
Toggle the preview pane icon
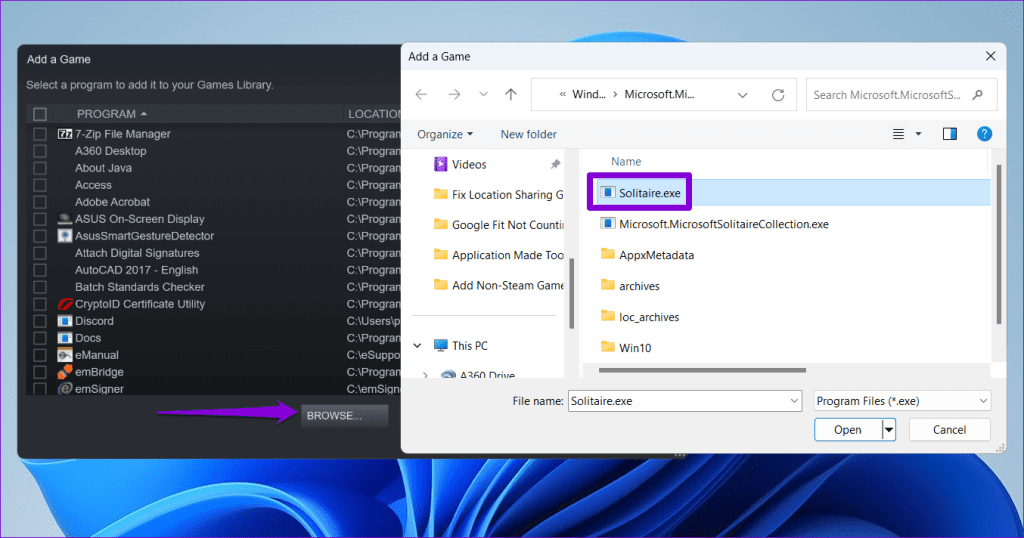[950, 134]
